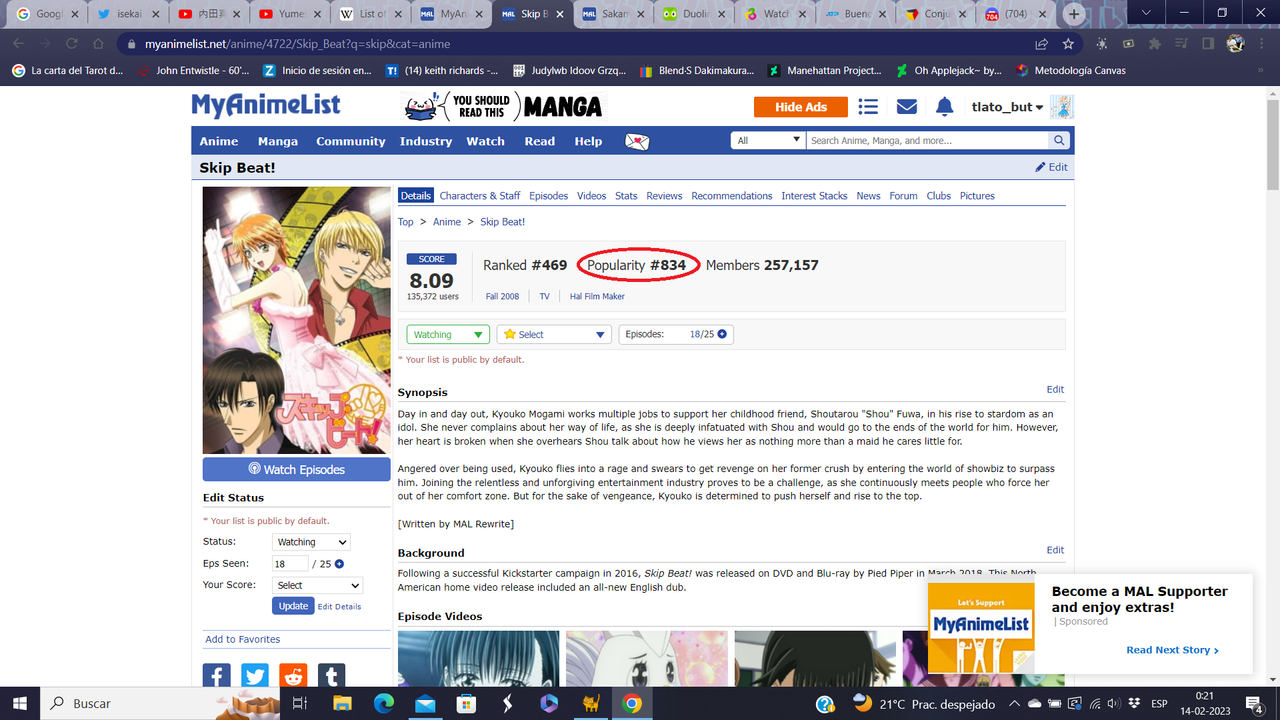
Task: Open the messages envelope icon
Action: [906, 106]
